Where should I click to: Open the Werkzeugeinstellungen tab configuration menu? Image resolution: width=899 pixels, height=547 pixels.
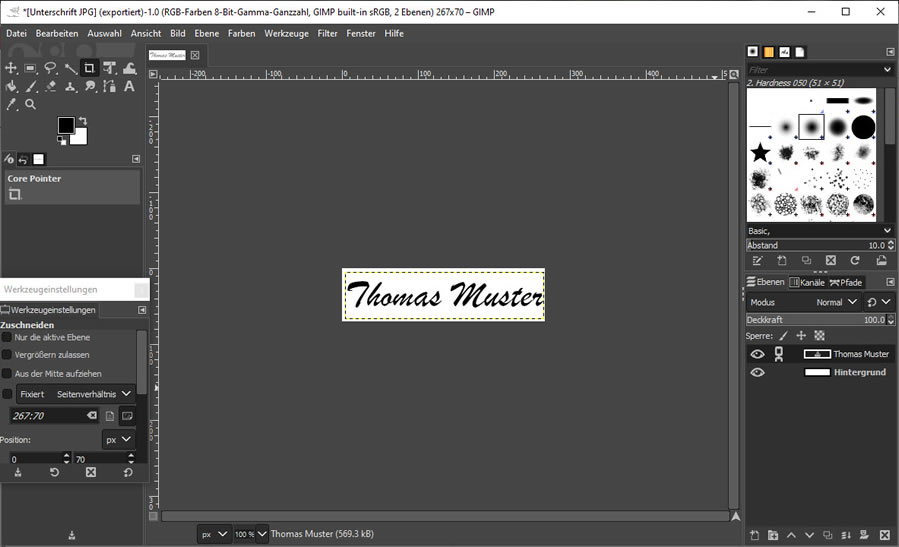(142, 310)
